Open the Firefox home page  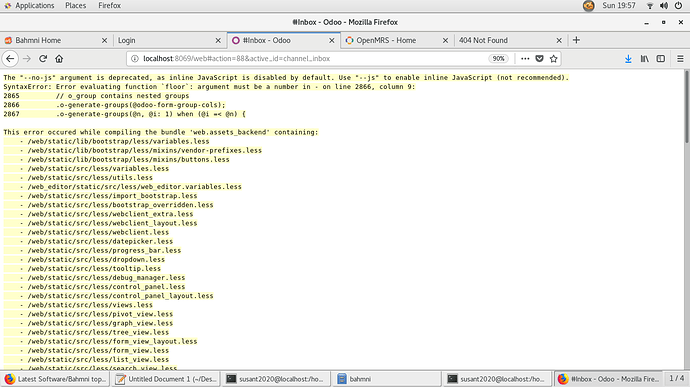(x=59, y=59)
